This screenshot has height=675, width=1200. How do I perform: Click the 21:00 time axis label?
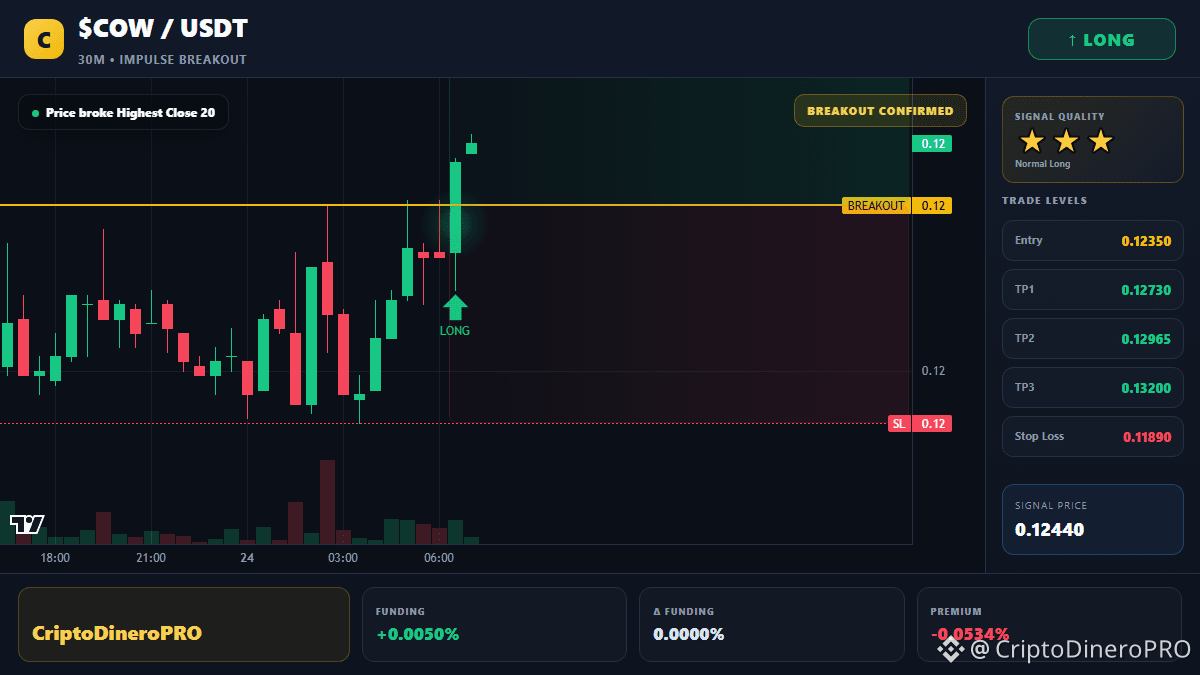[151, 558]
